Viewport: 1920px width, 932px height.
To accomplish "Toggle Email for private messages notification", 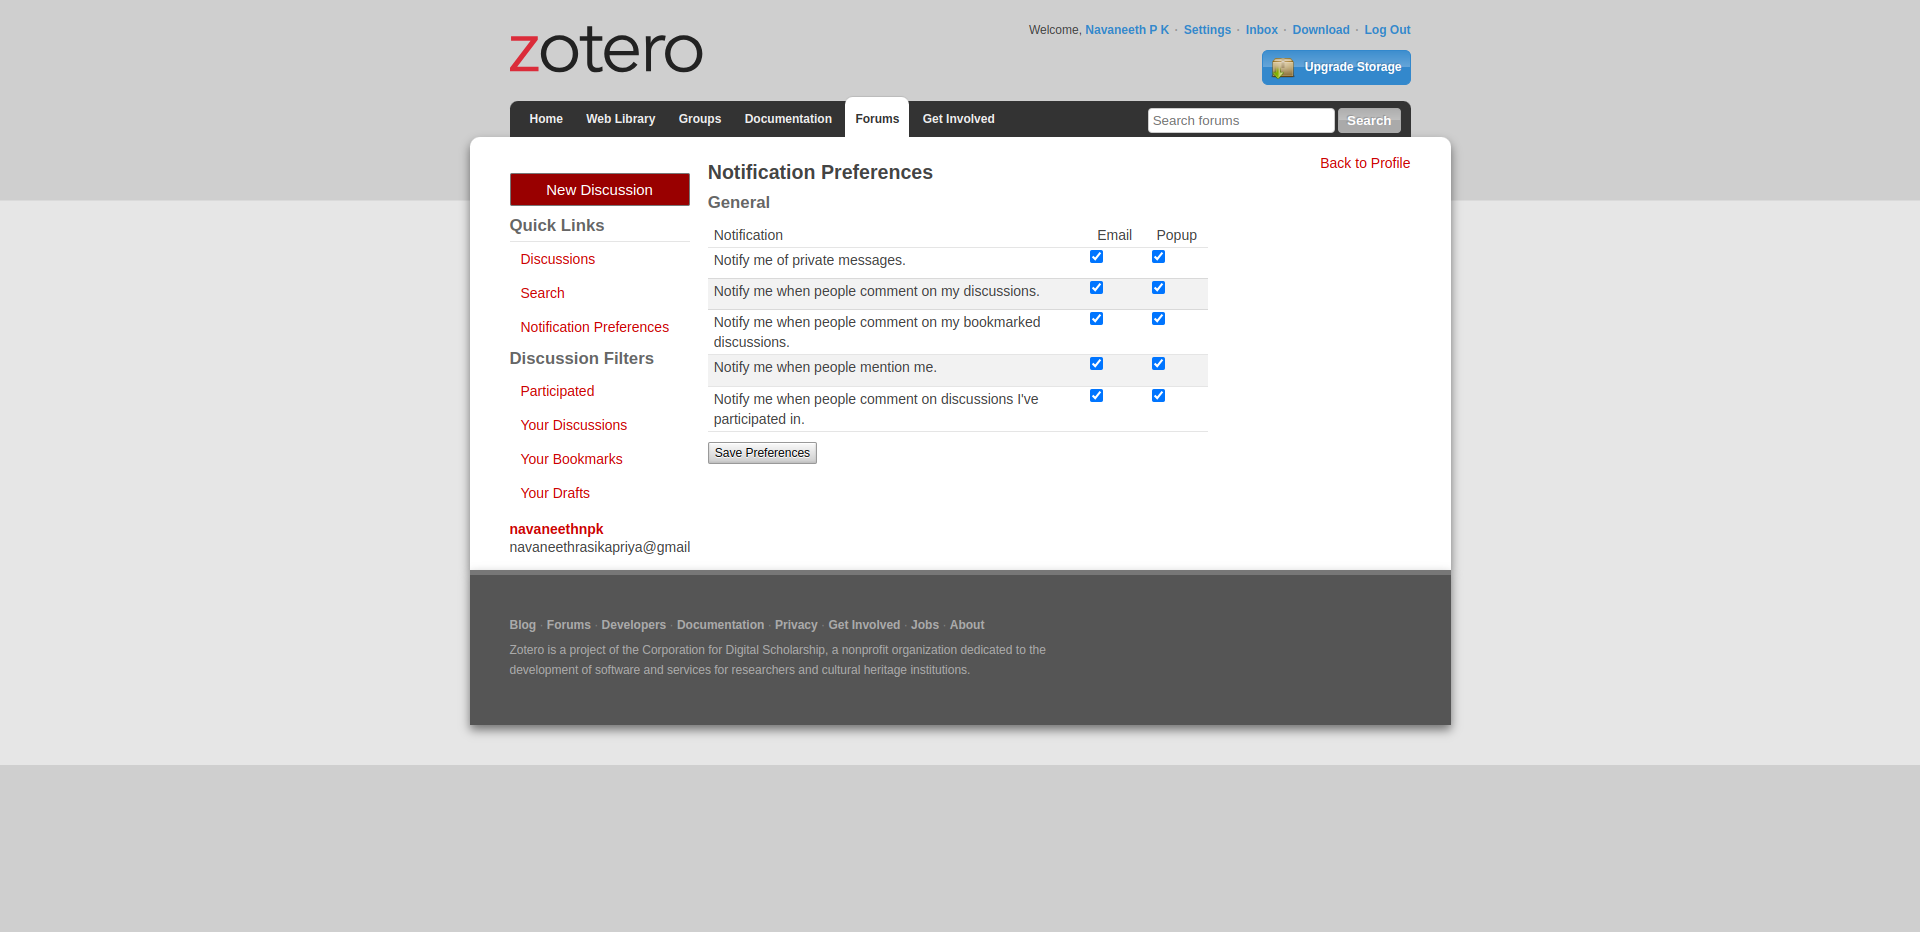I will pos(1097,257).
